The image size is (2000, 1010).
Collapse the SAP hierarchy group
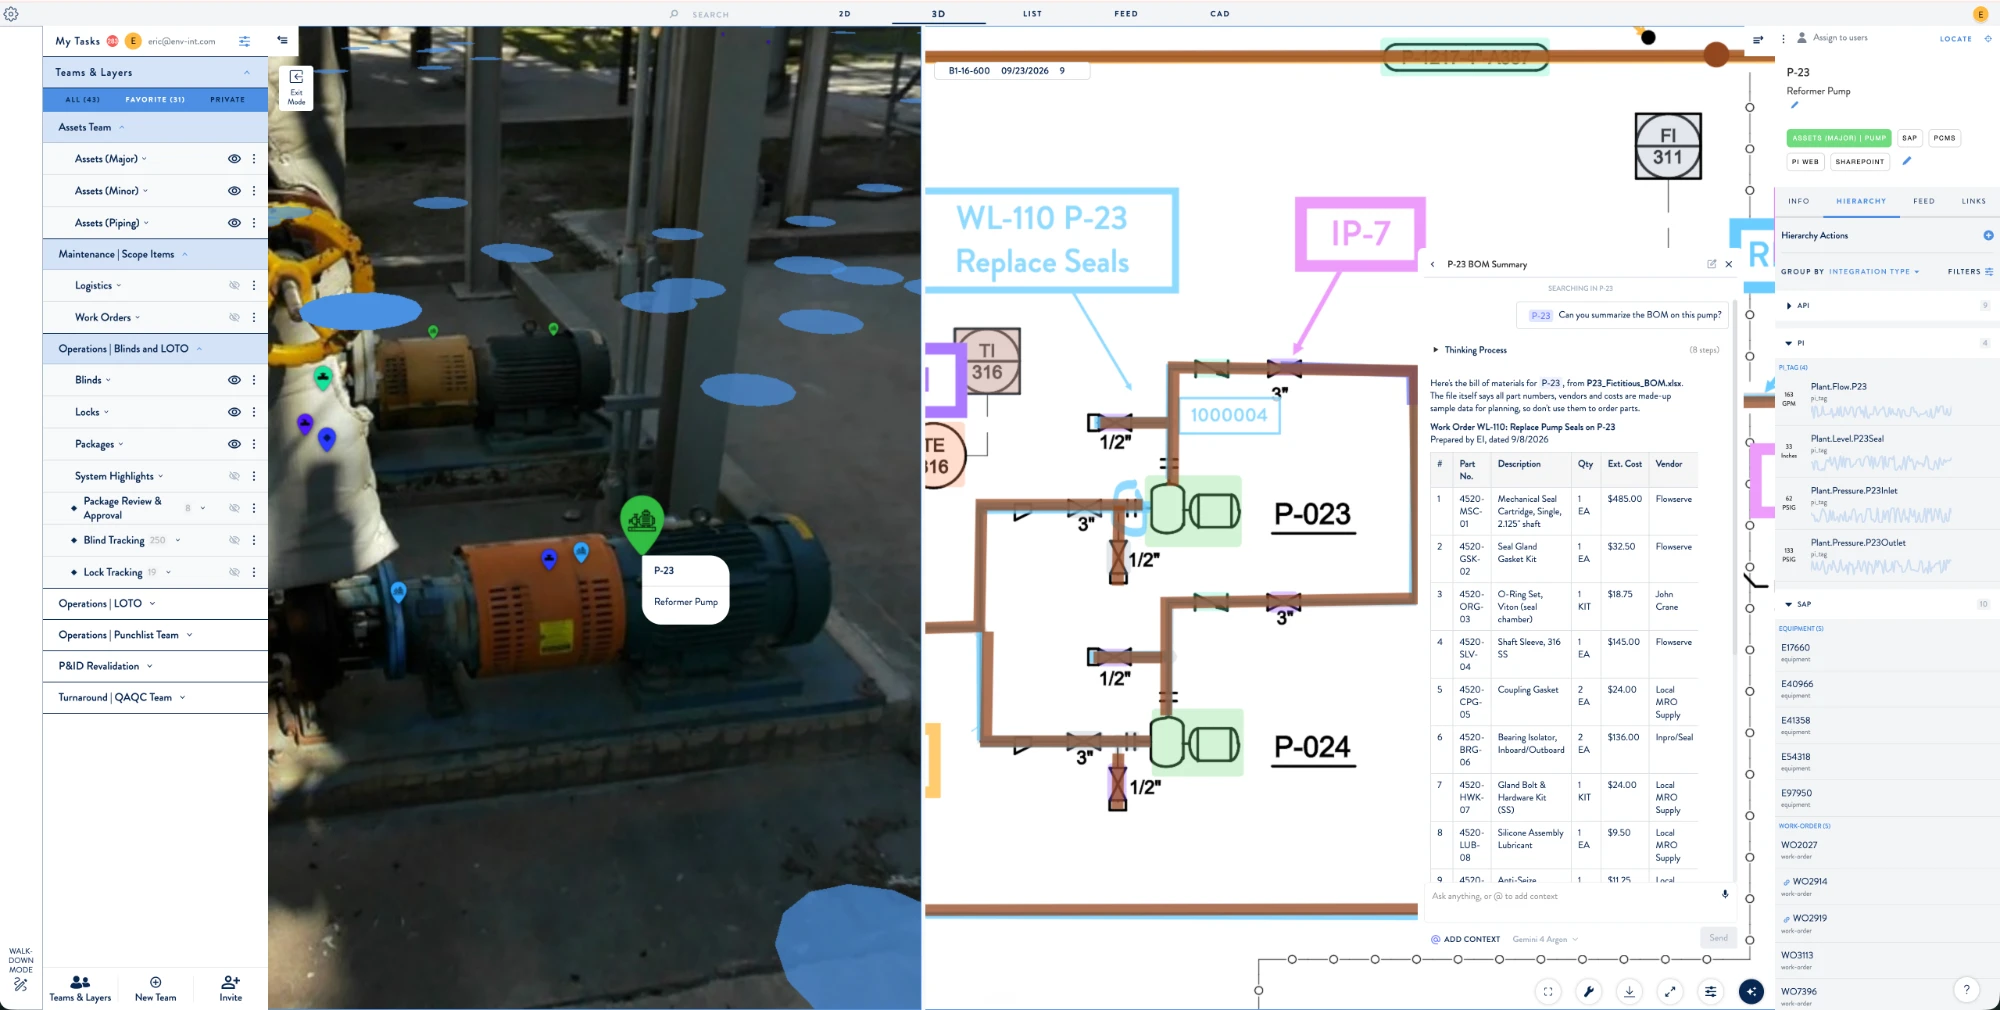(1789, 604)
